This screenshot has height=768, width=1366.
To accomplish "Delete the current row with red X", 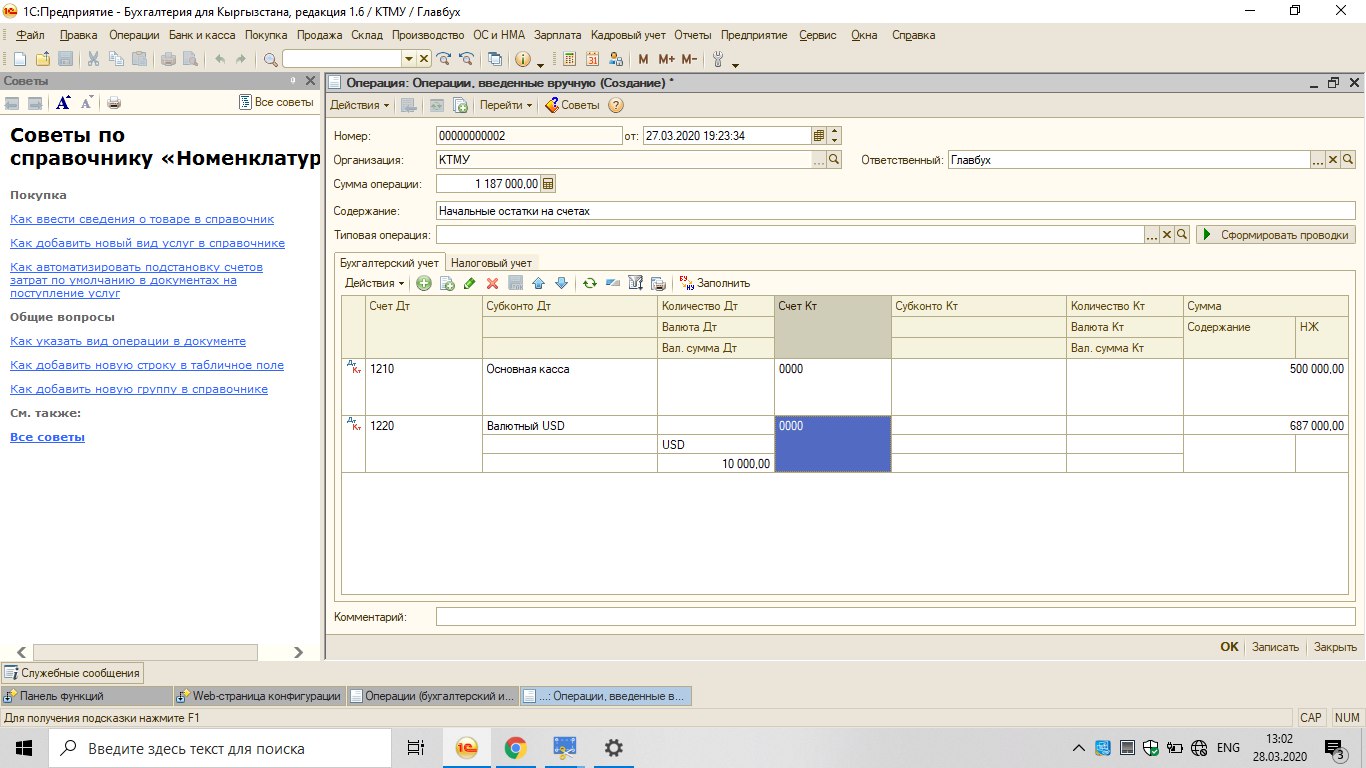I will click(492, 283).
